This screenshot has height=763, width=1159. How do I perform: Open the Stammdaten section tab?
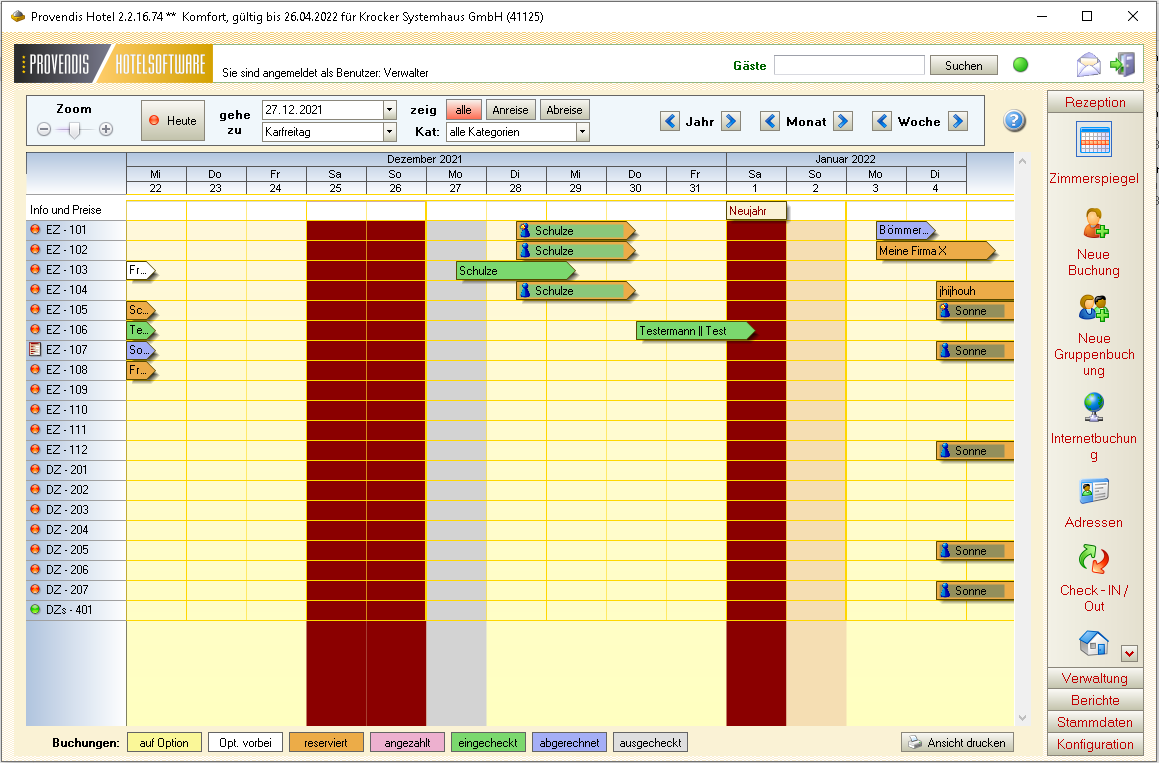tap(1094, 723)
